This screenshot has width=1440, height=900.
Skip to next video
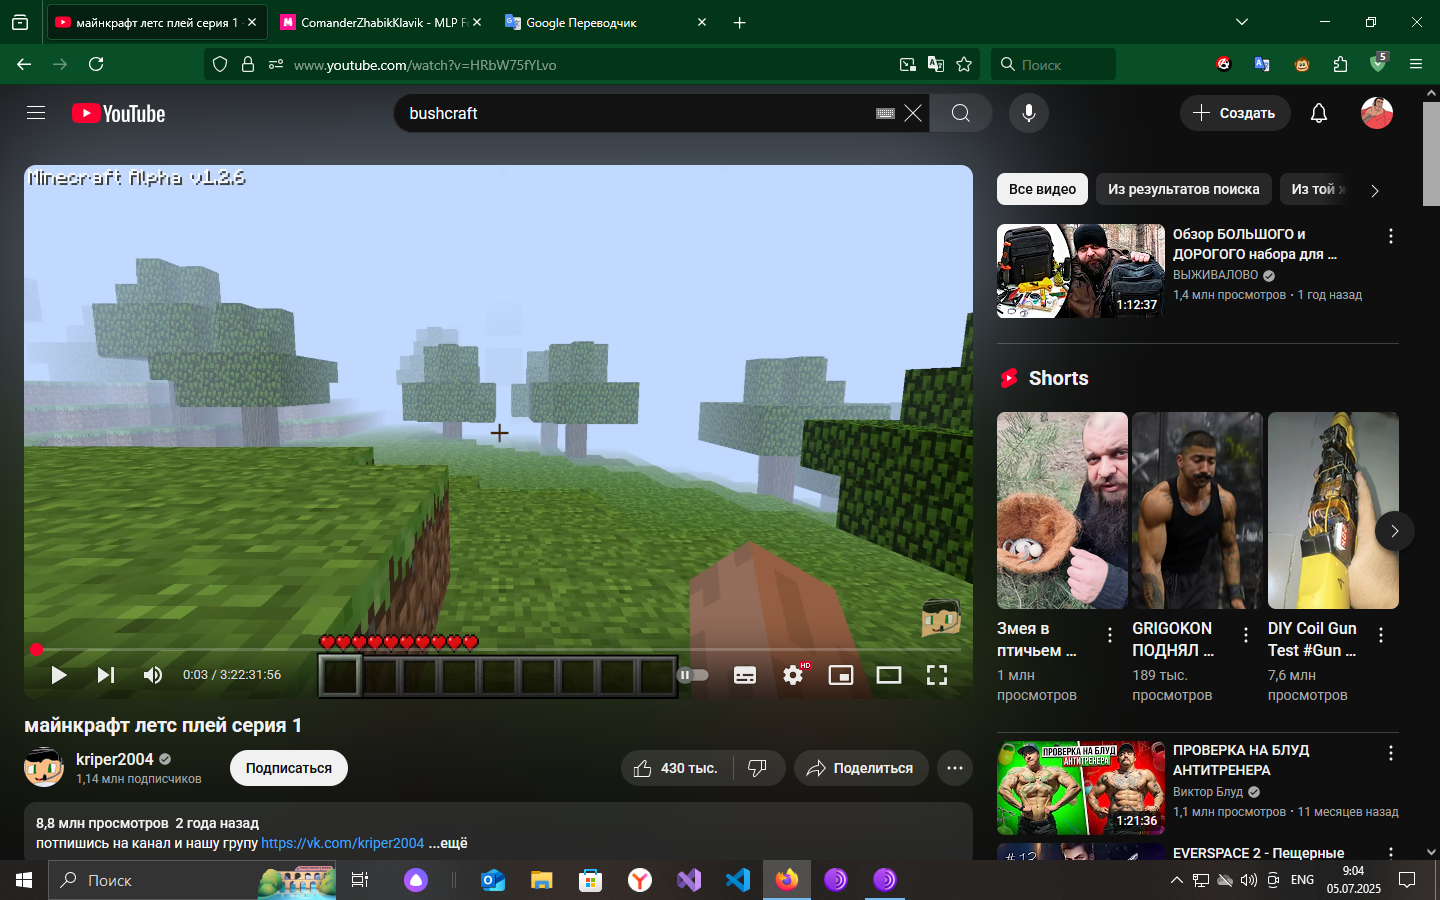click(x=105, y=675)
